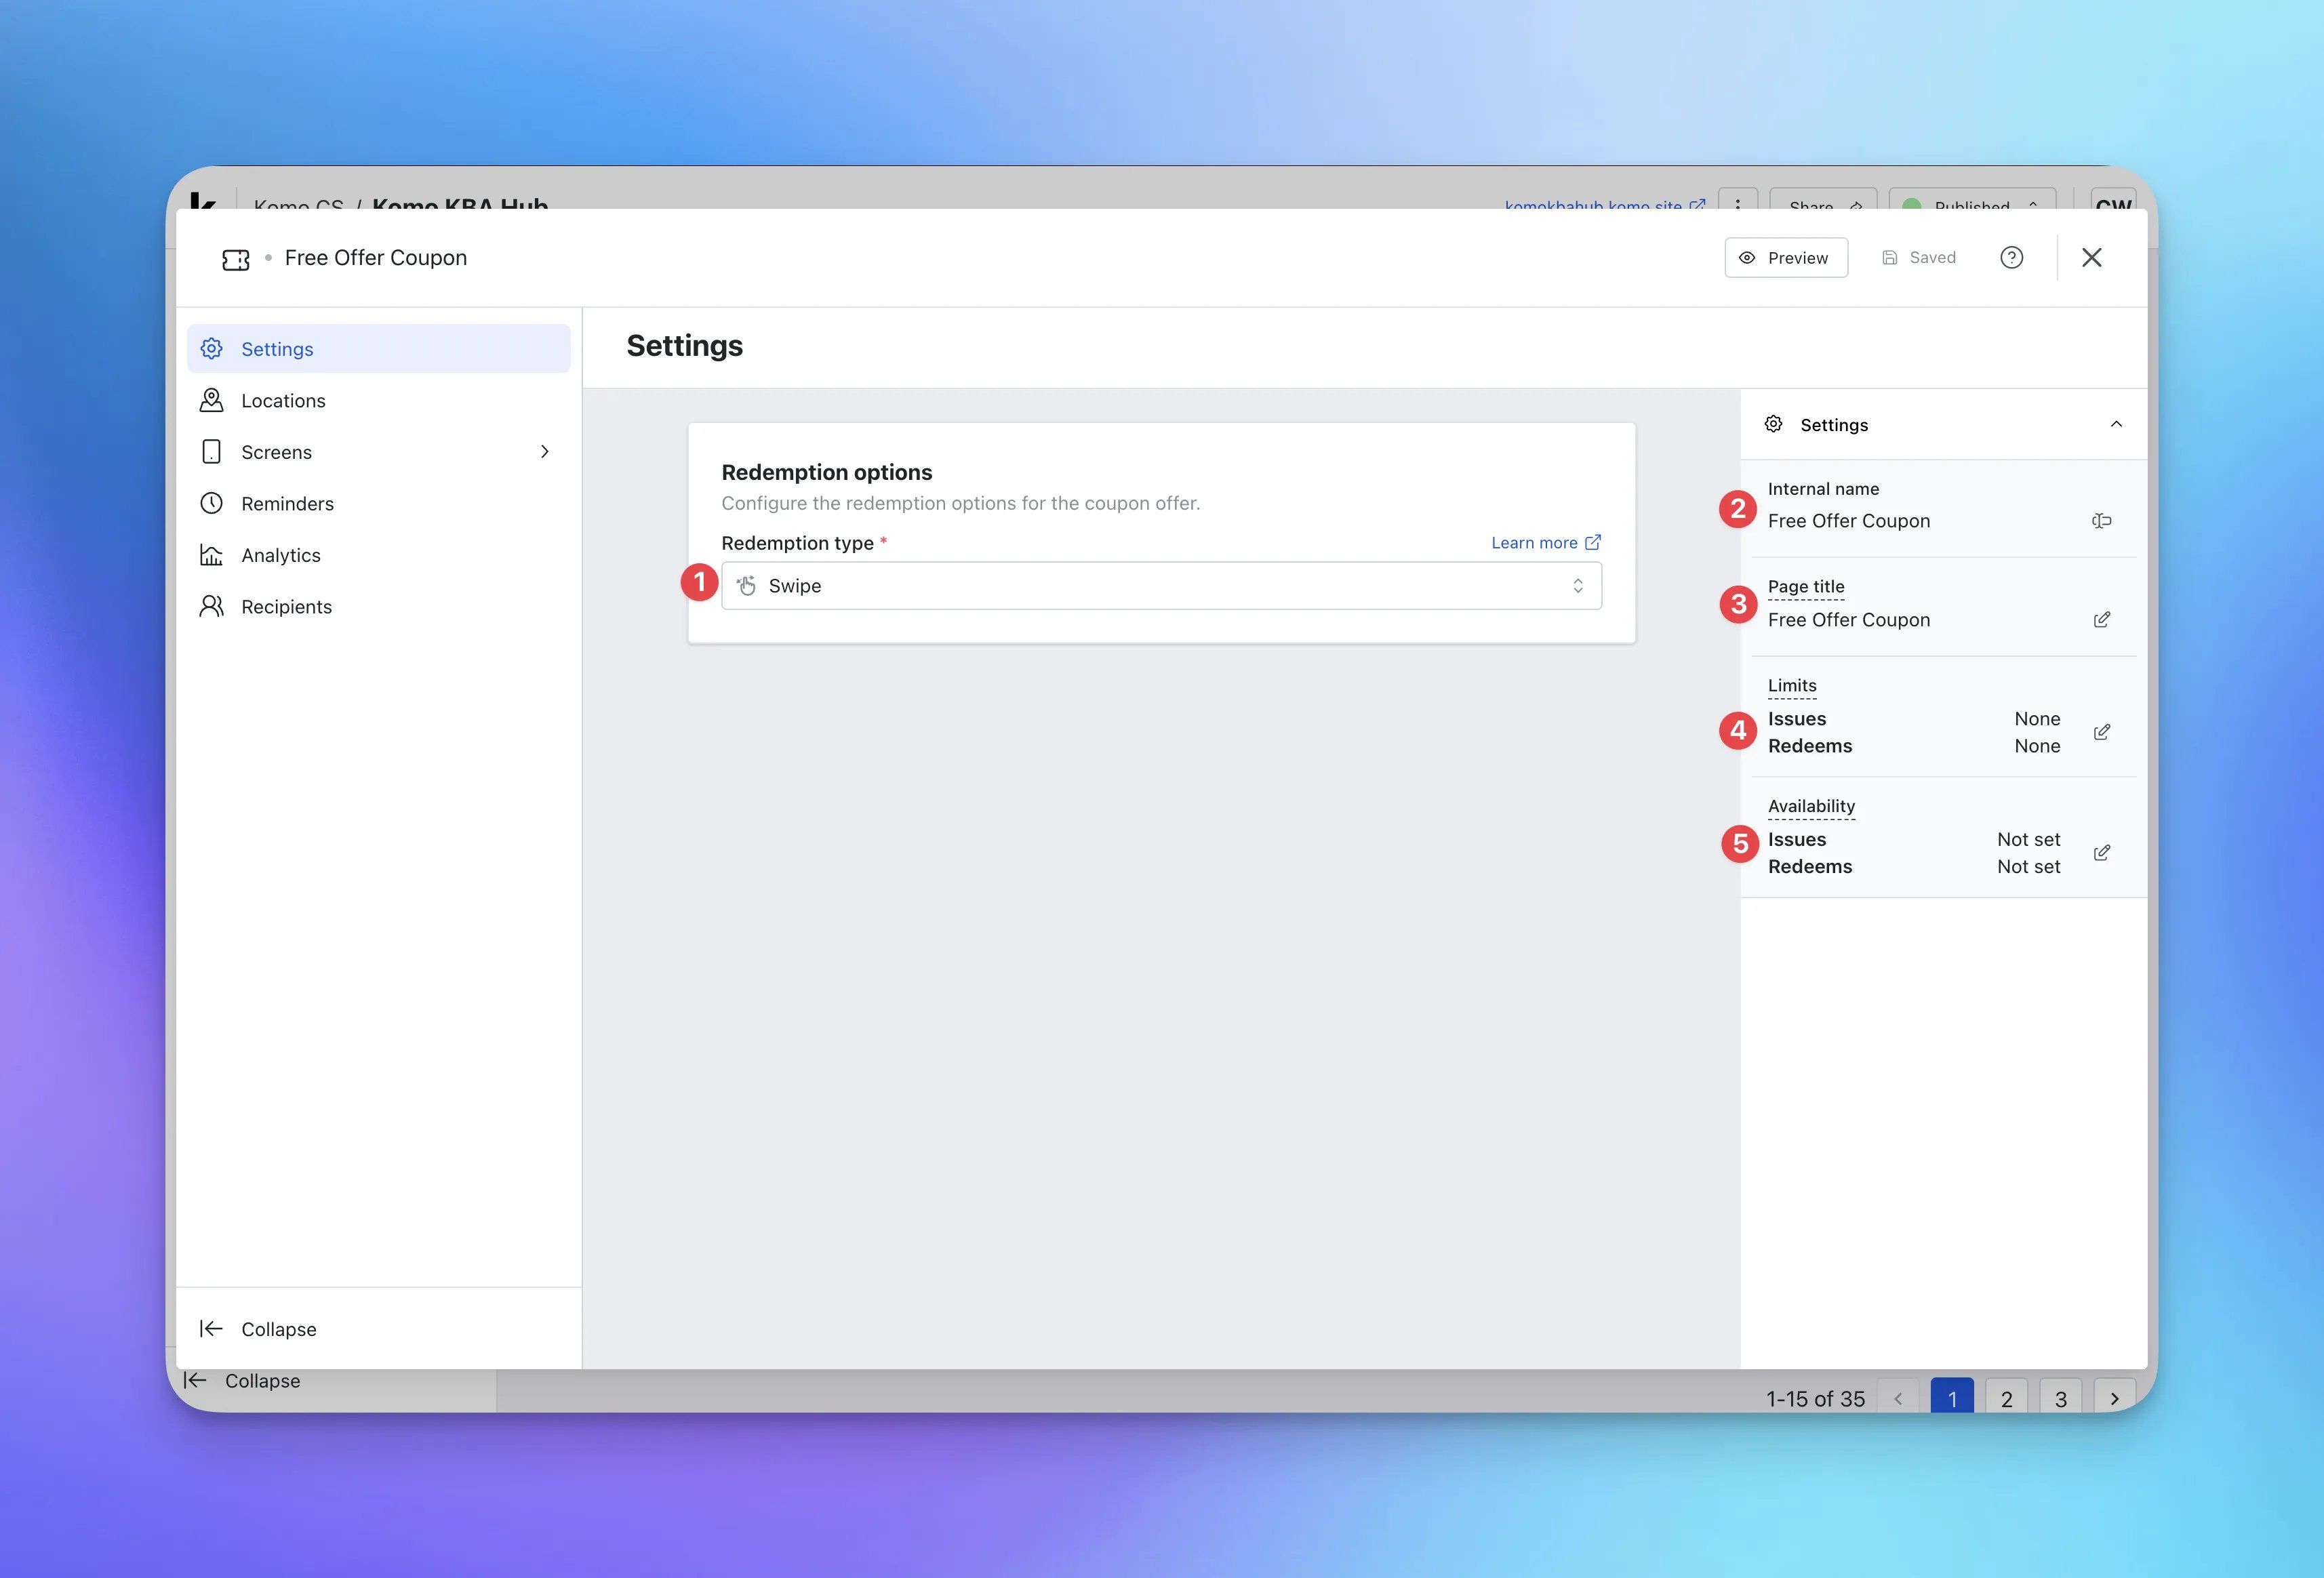
Task: Click the Availability Issues Not set value
Action: pyautogui.click(x=2028, y=839)
